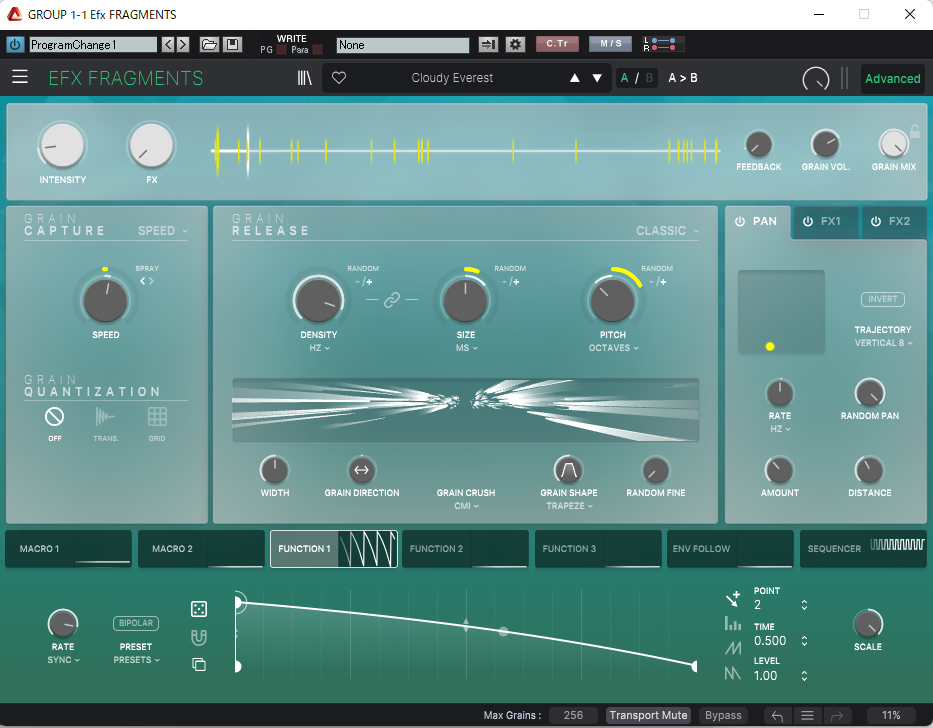Open Grain Shape TRAPEZE dropdown
This screenshot has width=933, height=728.
click(569, 506)
